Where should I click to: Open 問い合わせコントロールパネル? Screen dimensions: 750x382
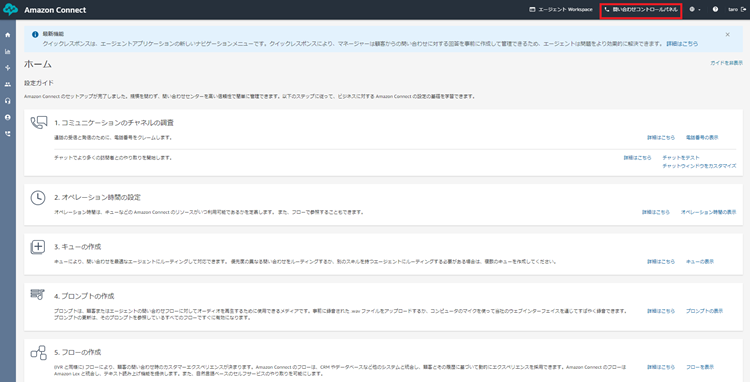[x=641, y=10]
